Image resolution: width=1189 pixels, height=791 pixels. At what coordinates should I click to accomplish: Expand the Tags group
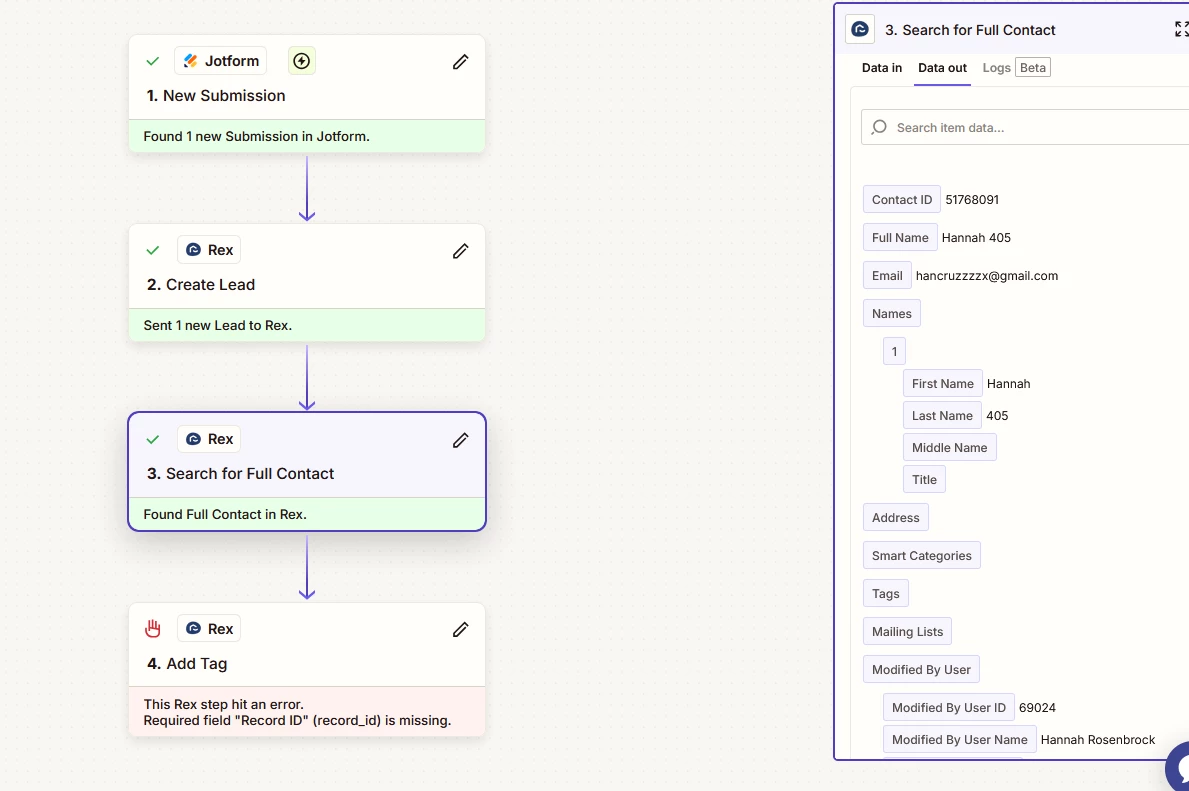[x=886, y=593]
